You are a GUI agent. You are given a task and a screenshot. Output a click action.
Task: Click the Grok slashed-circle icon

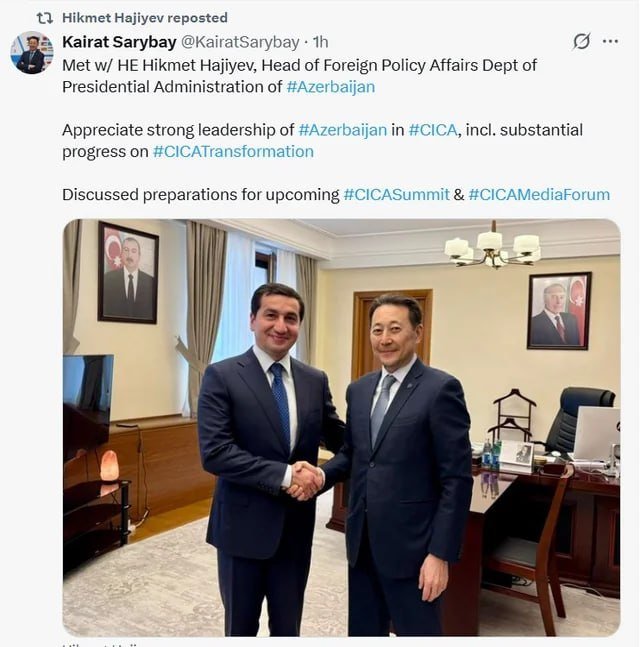point(581,41)
